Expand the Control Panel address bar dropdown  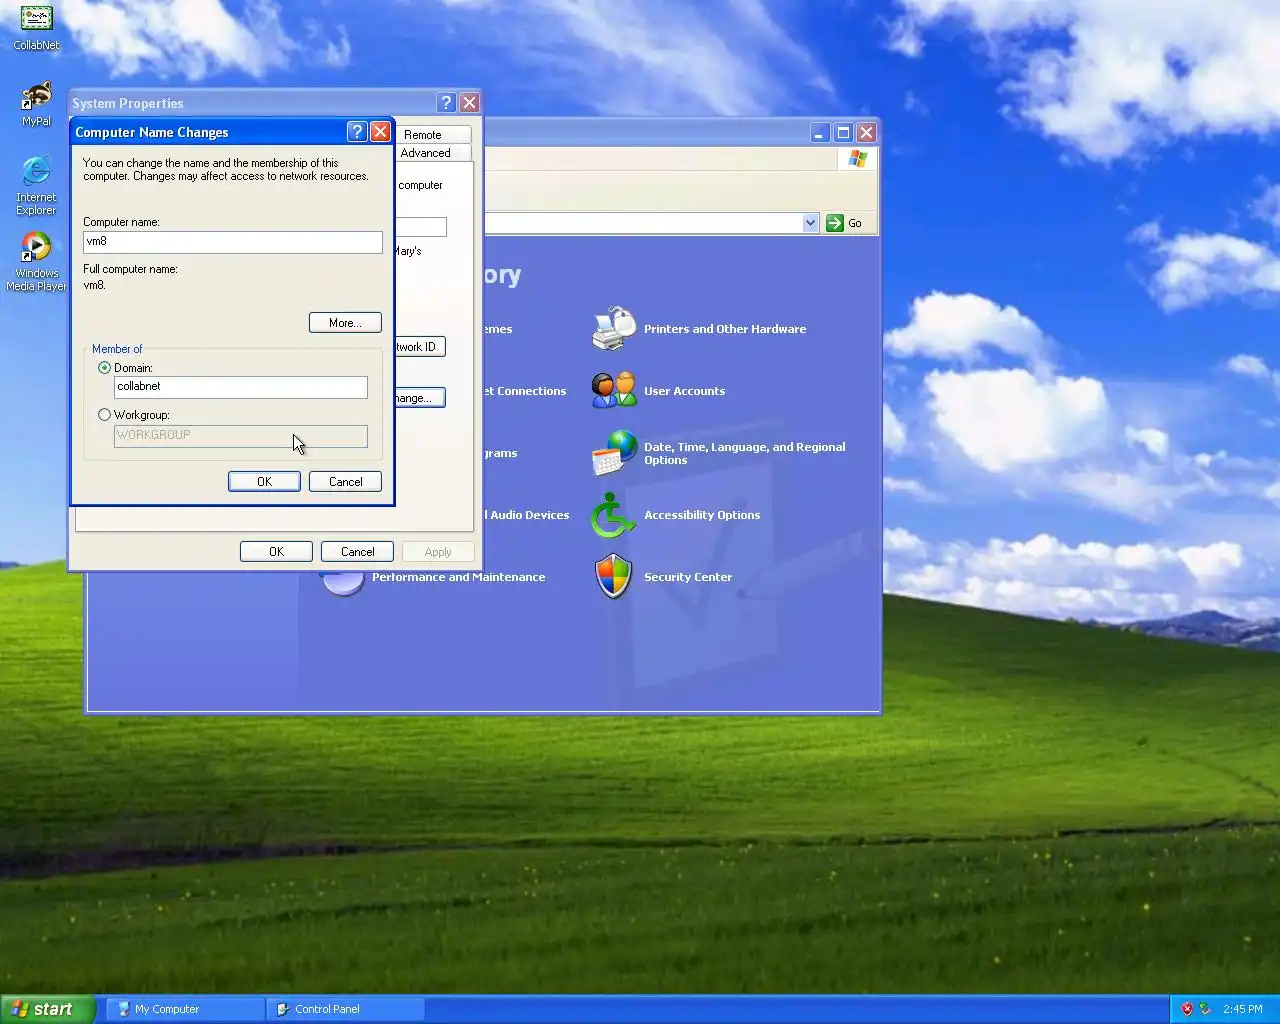click(x=810, y=223)
